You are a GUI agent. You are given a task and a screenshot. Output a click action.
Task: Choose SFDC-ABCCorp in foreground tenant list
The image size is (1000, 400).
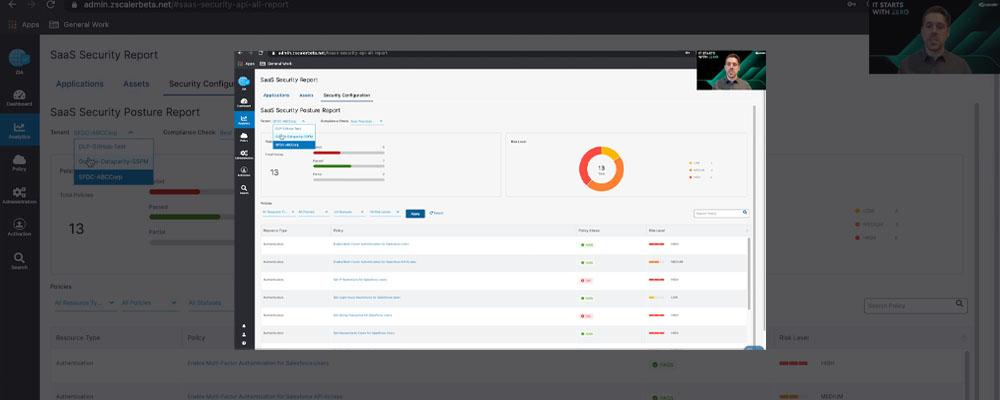point(294,145)
